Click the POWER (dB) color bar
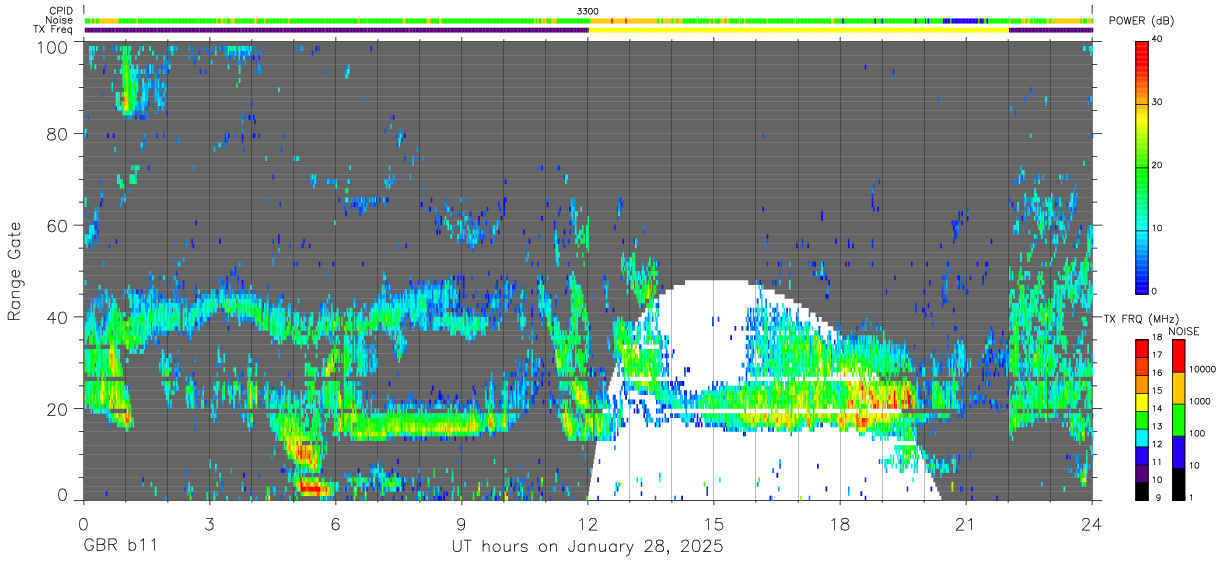1228x567 pixels. coord(1142,166)
